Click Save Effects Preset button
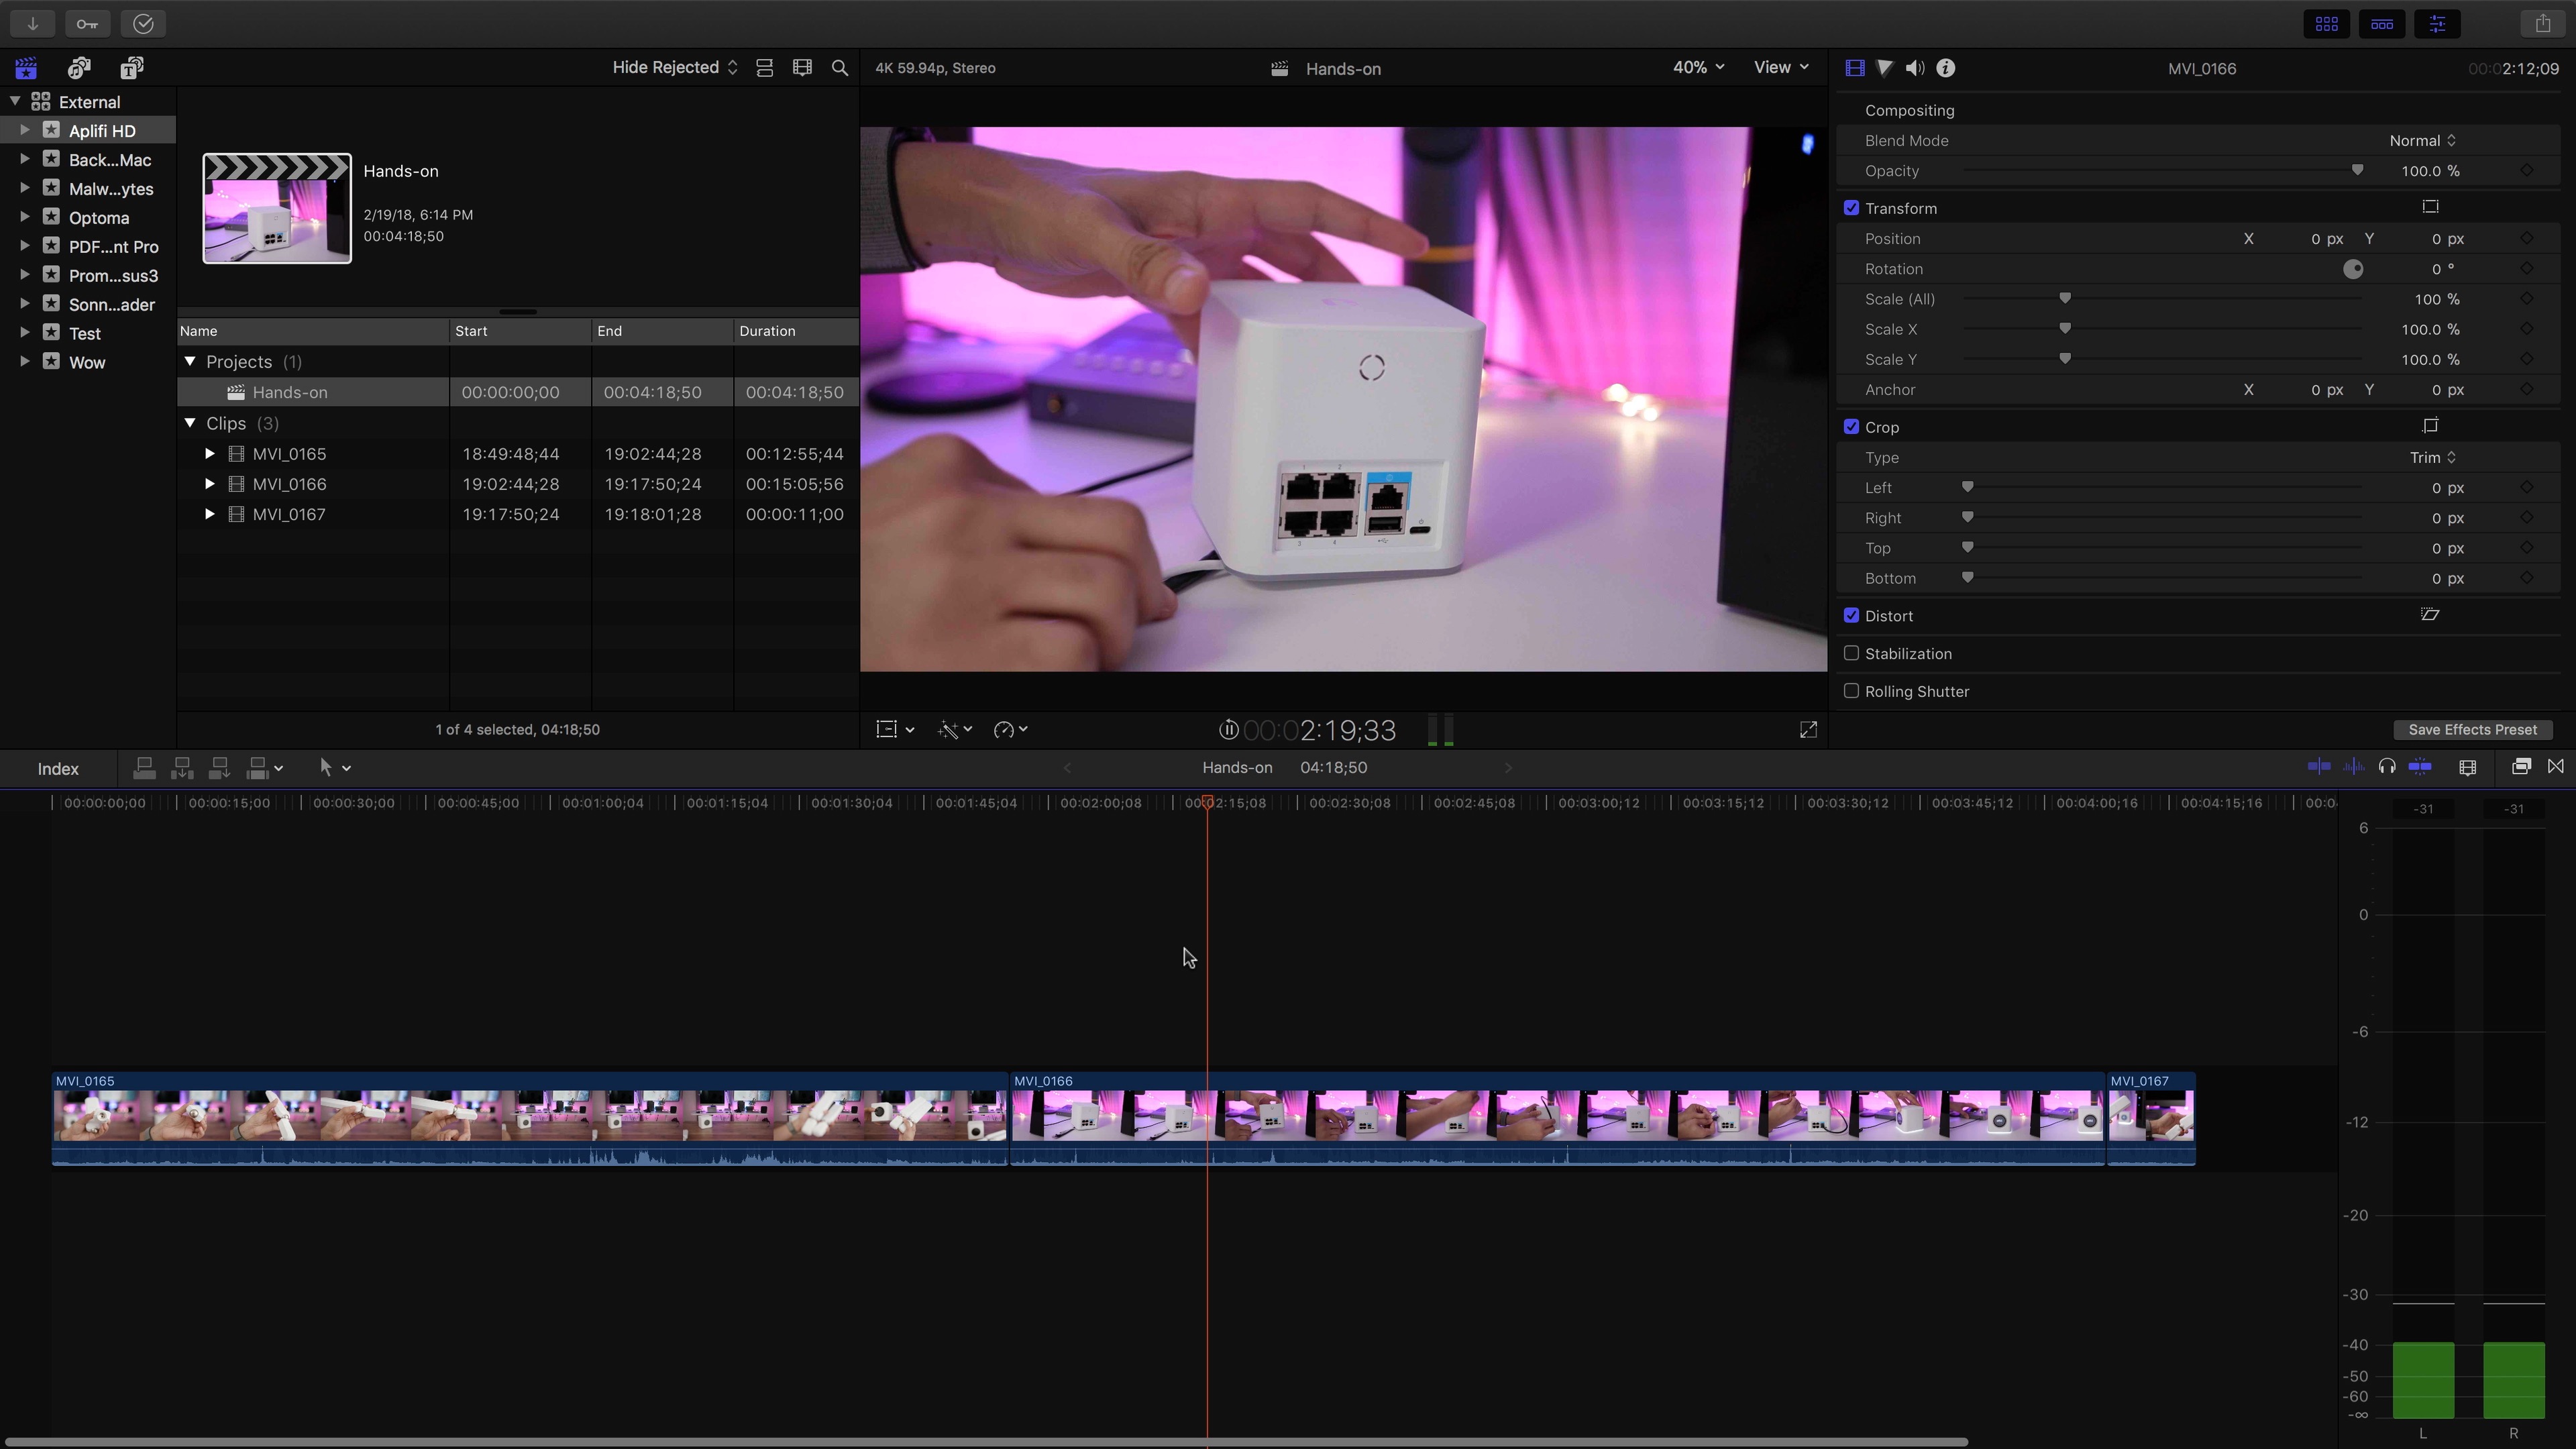This screenshot has height=1449, width=2576. [x=2472, y=730]
